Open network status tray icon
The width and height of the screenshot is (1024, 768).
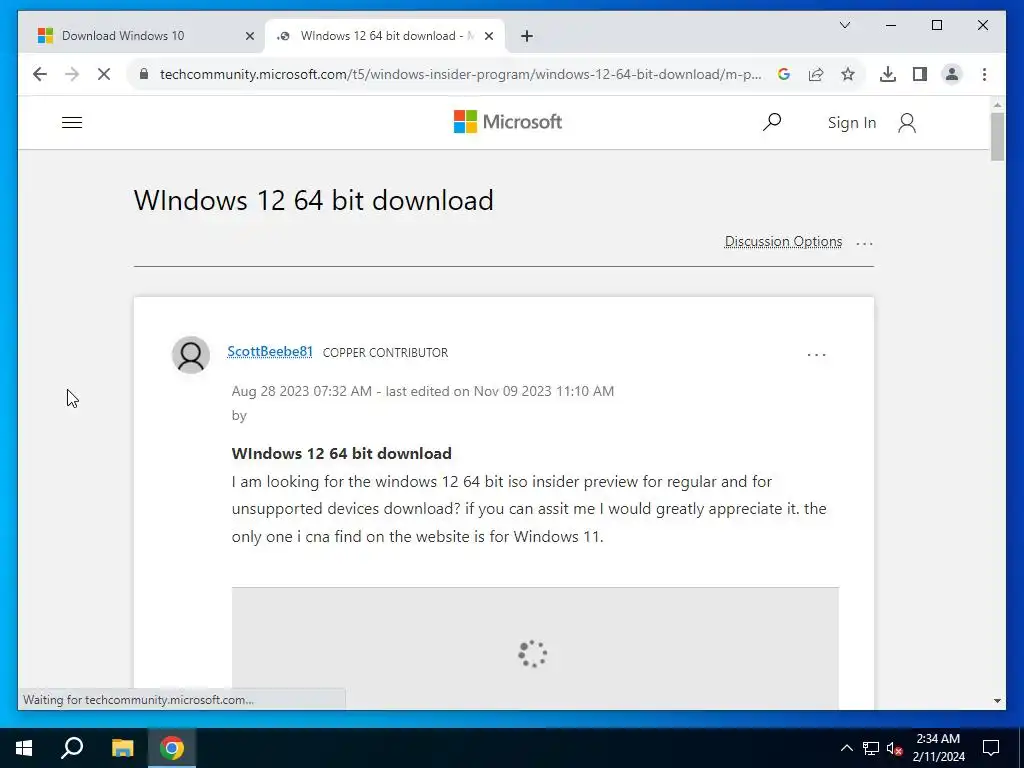(871, 748)
